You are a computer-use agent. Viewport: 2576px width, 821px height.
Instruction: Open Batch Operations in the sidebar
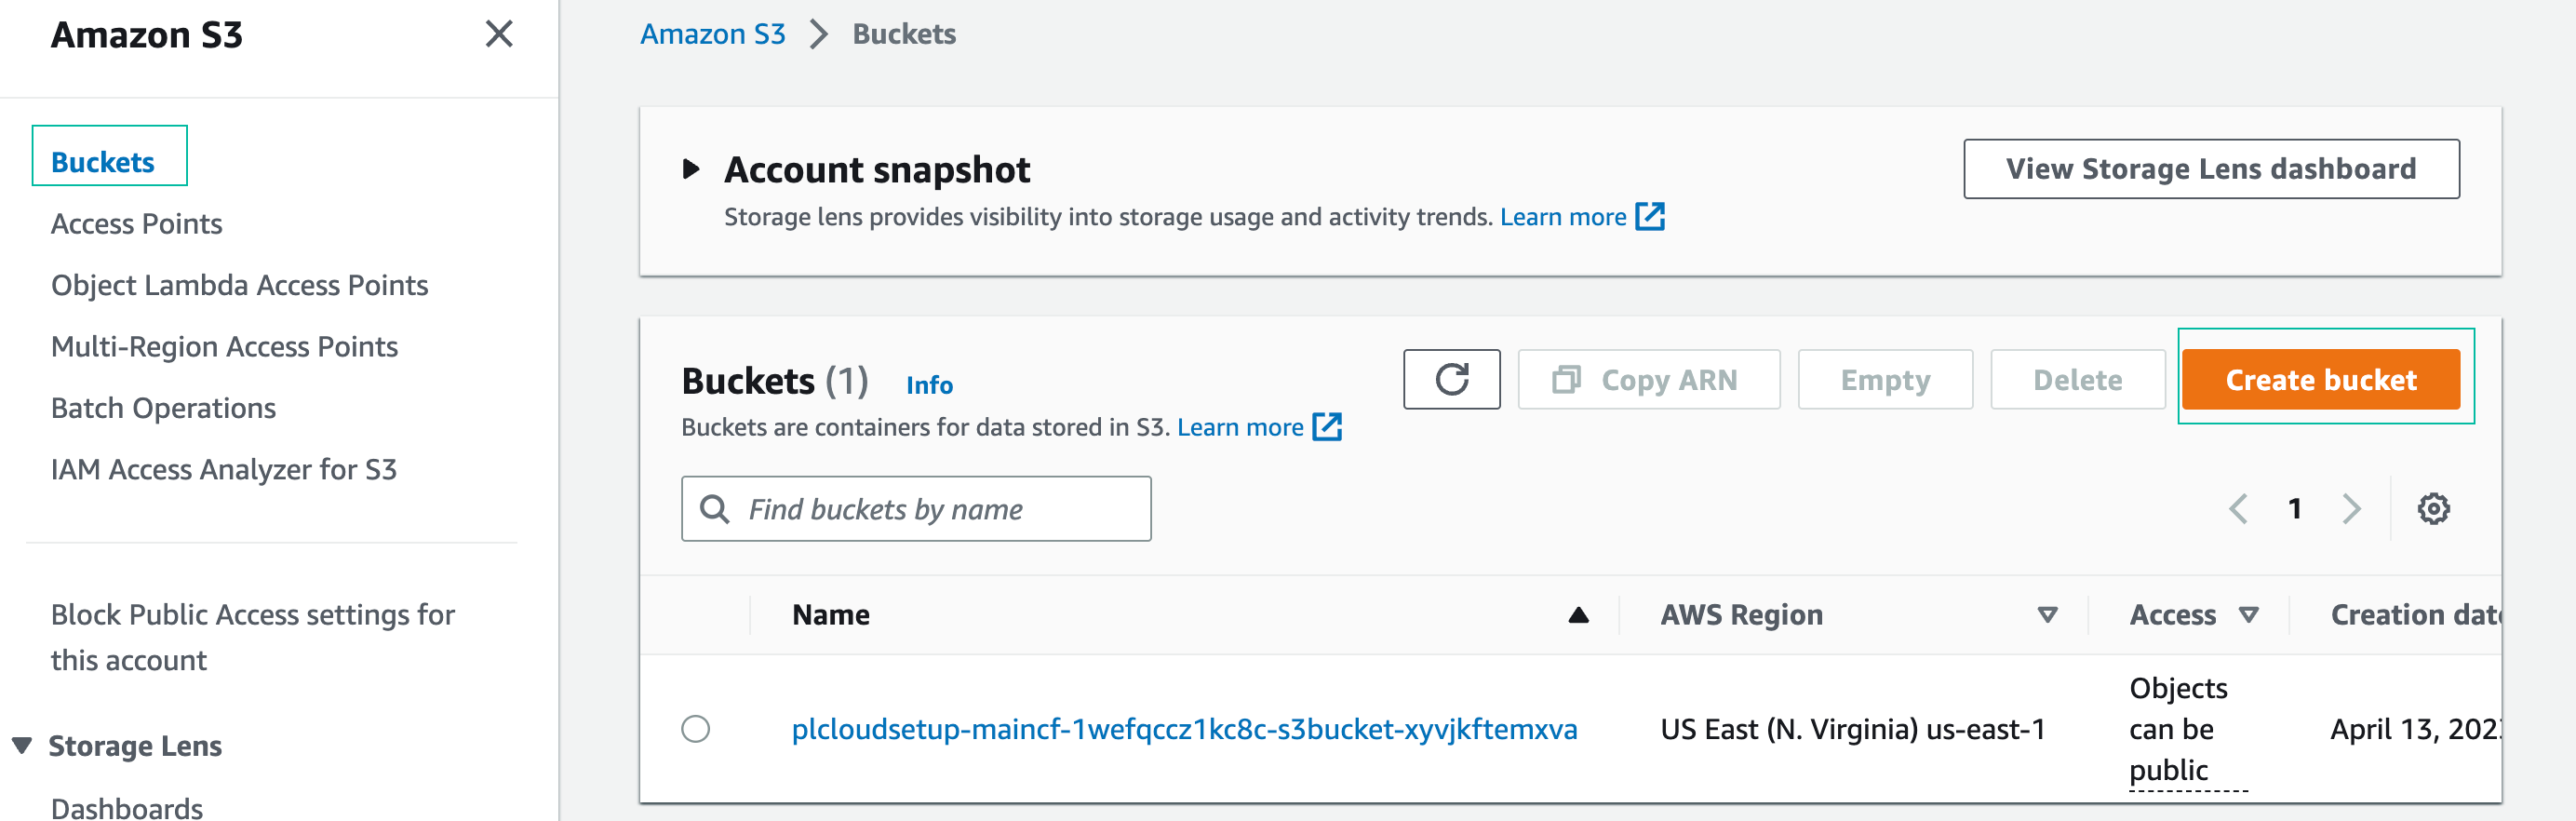[x=163, y=408]
